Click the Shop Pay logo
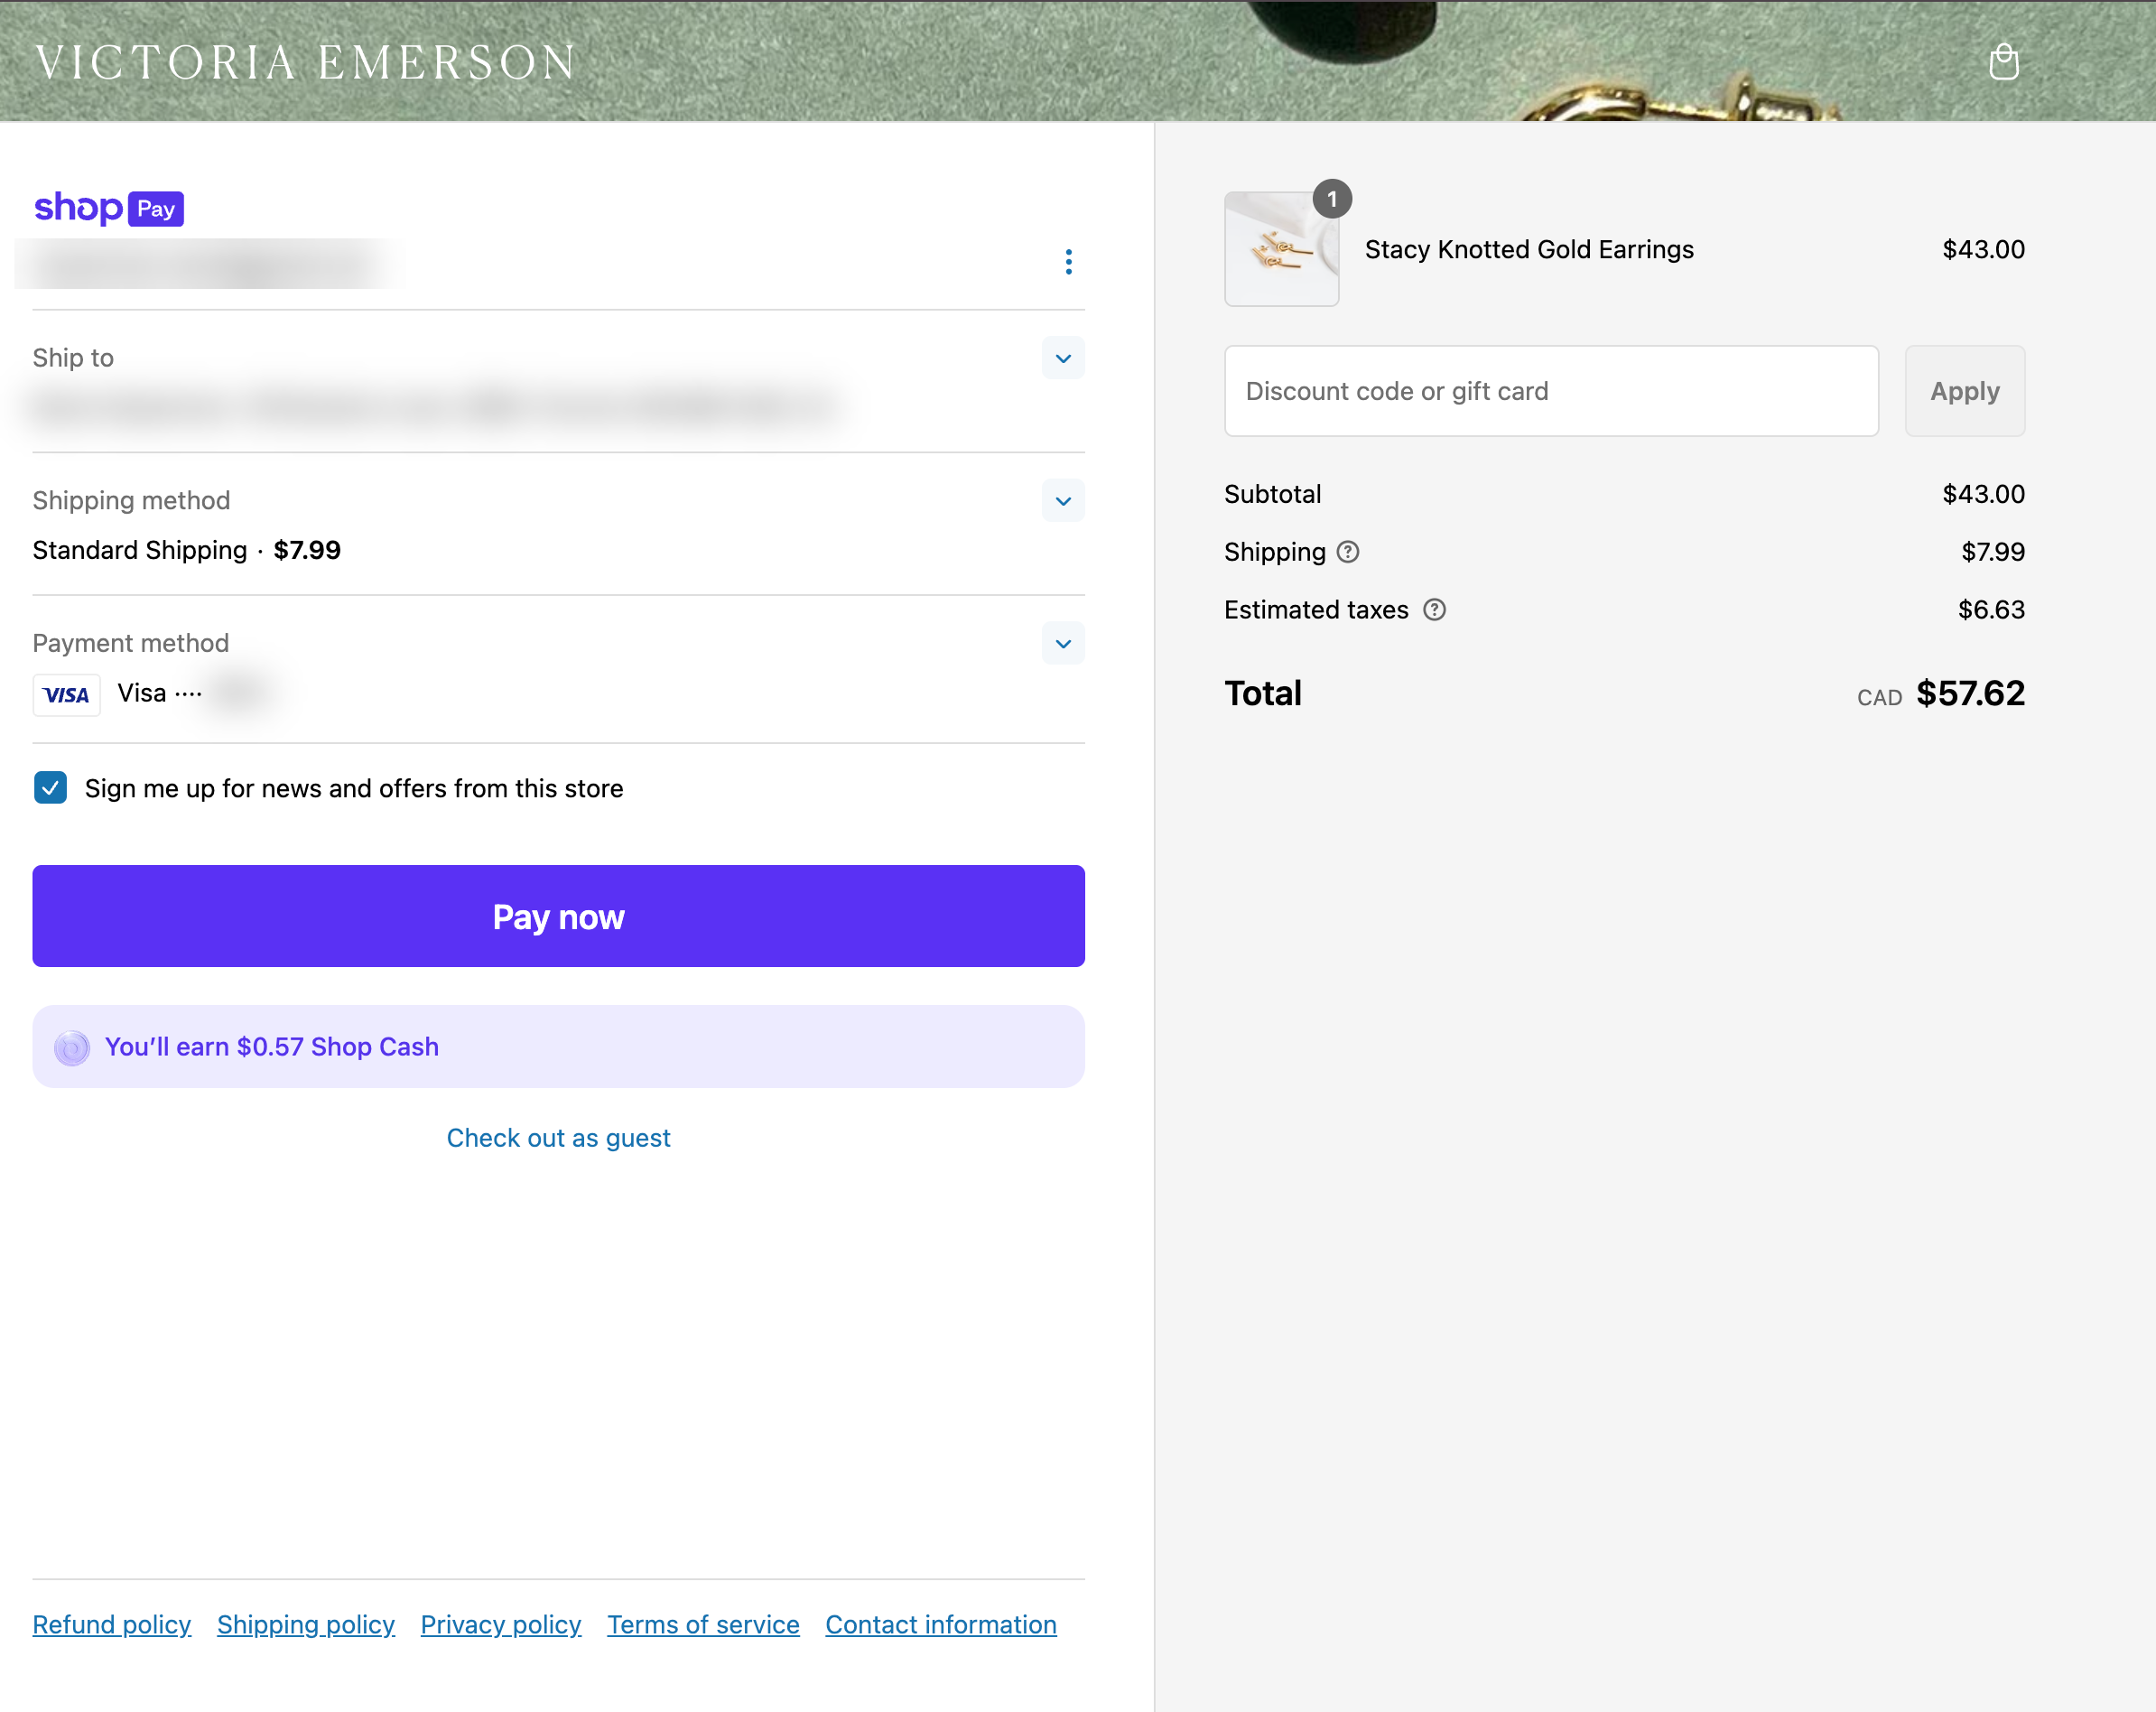 point(109,208)
